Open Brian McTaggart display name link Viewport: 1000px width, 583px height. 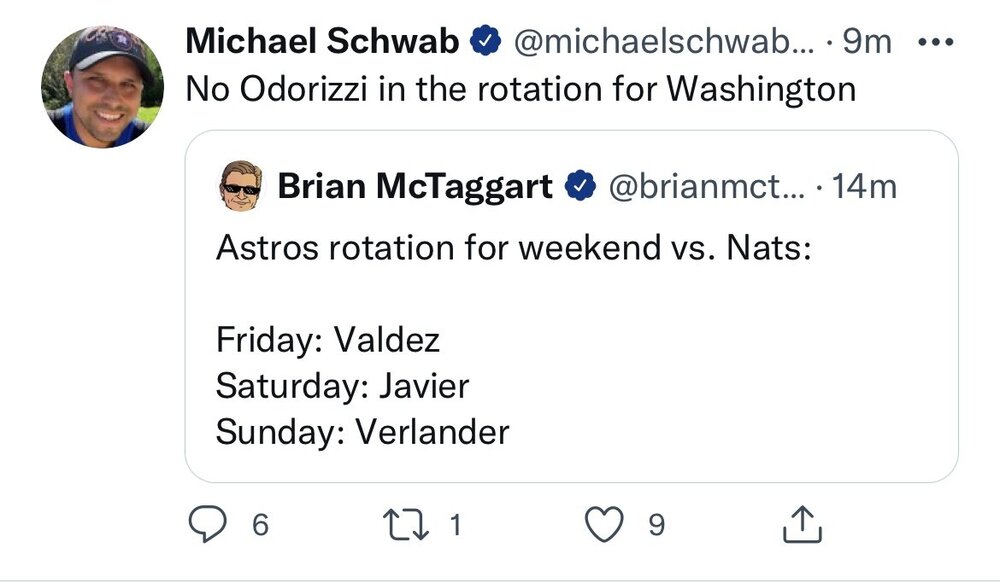(415, 187)
